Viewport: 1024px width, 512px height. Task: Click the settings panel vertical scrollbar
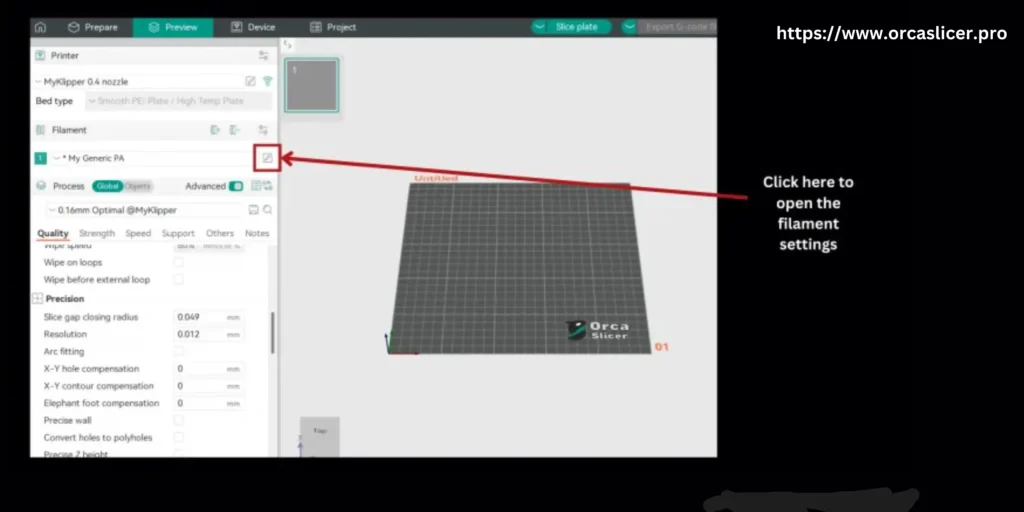coord(272,332)
